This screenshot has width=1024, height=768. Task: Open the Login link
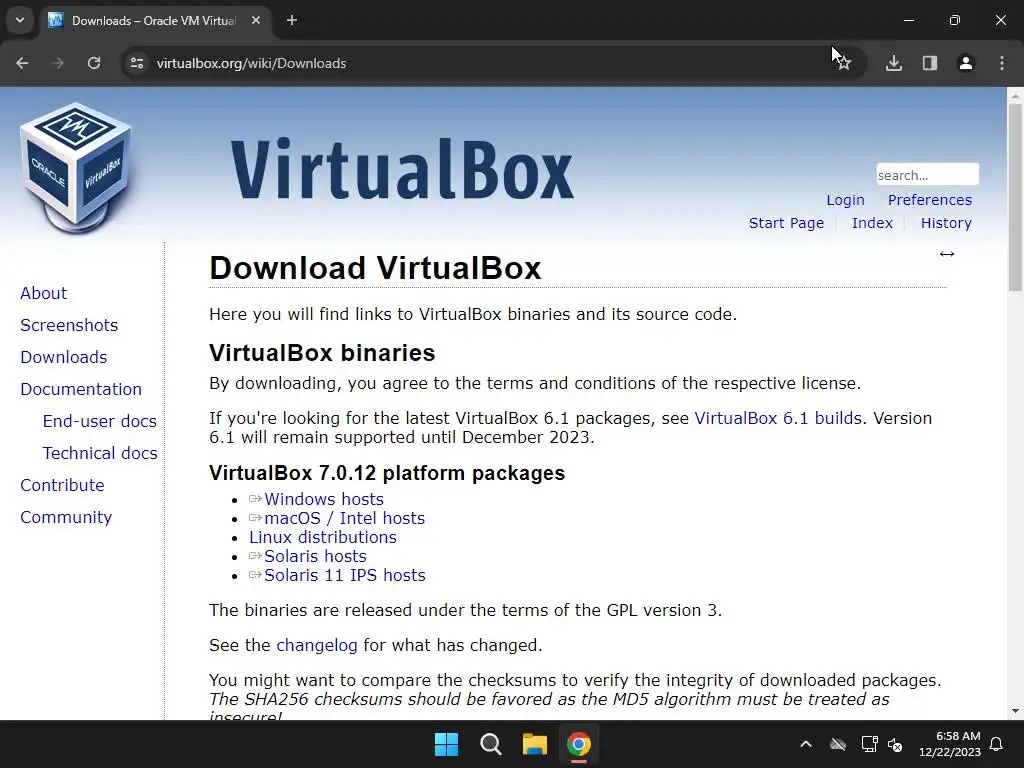coord(845,200)
